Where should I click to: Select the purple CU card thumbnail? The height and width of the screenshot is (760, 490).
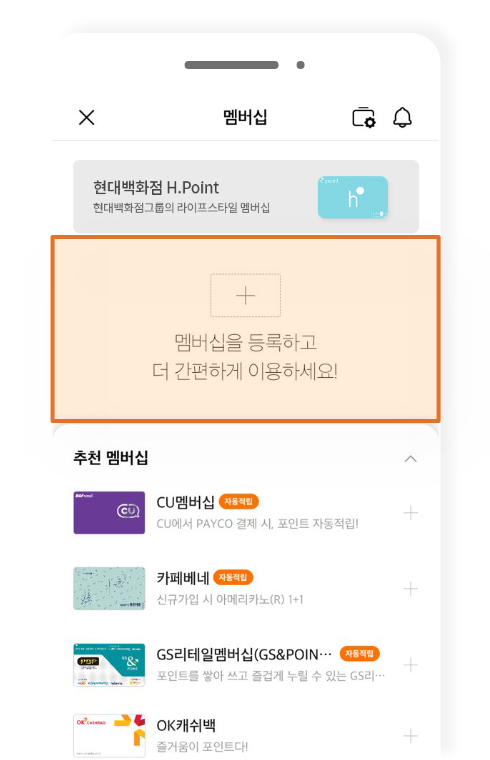point(109,513)
